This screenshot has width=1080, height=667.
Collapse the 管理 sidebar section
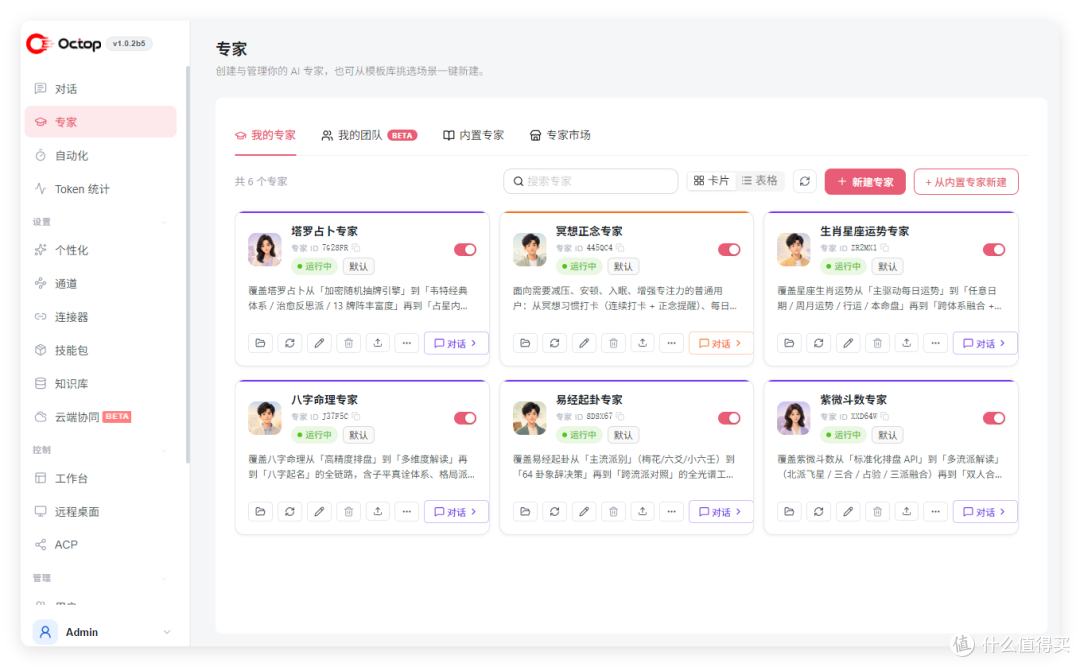point(164,578)
